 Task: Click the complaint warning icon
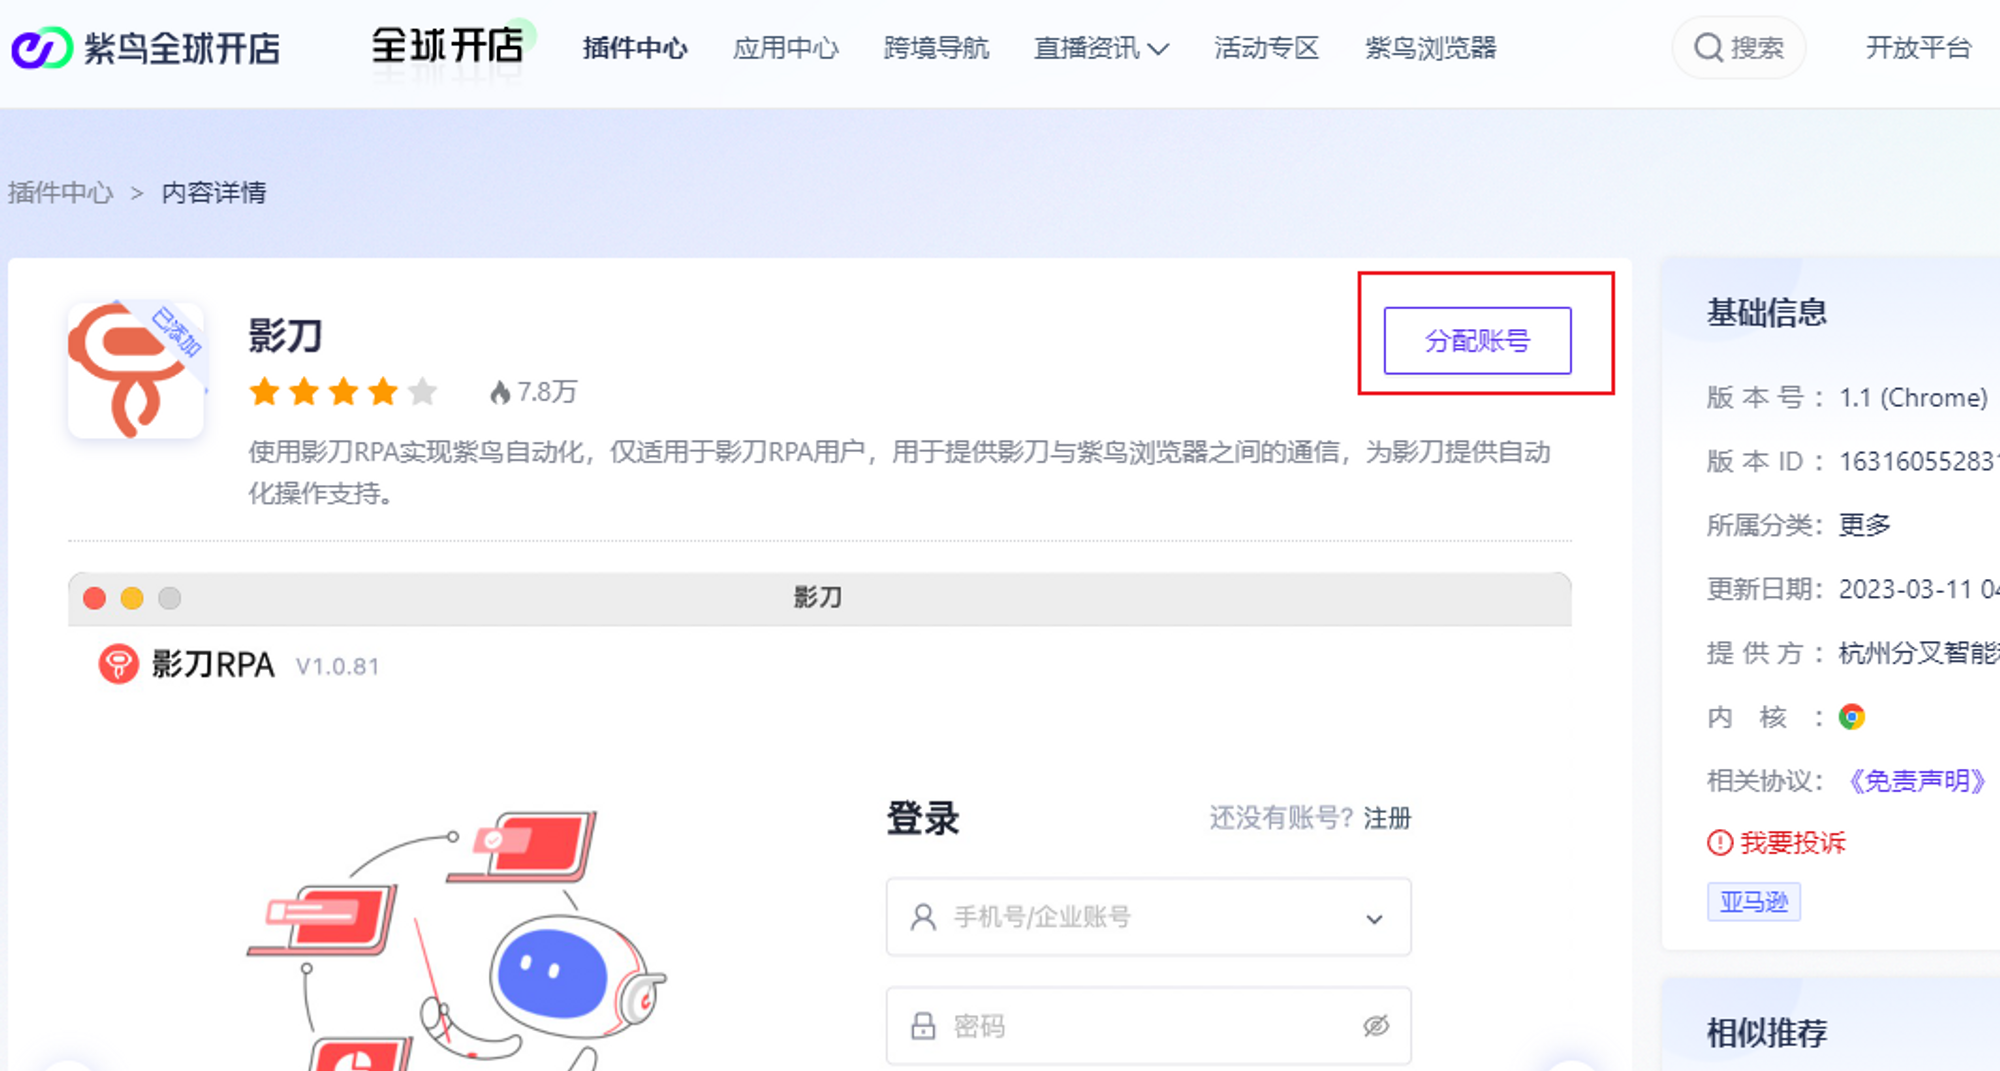click(x=1720, y=843)
